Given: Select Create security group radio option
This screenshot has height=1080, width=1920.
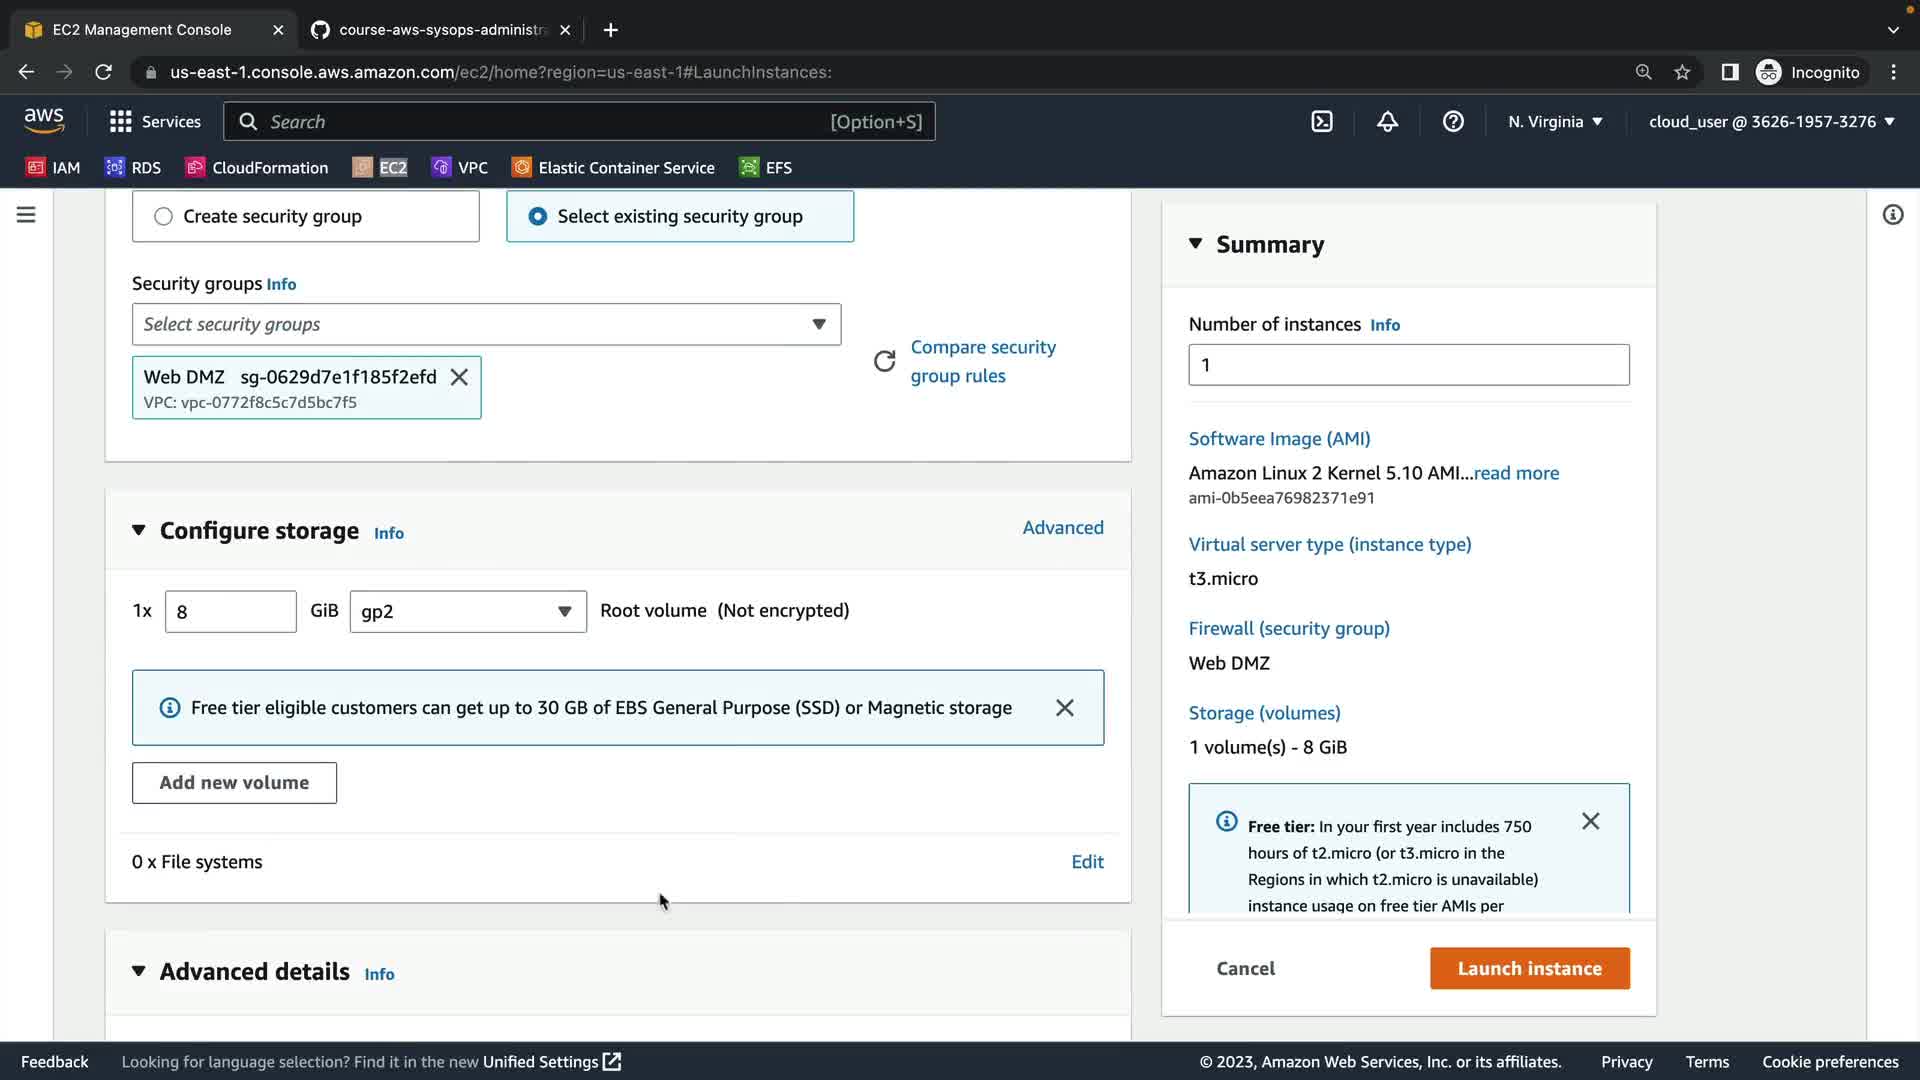Looking at the screenshot, I should click(x=164, y=217).
